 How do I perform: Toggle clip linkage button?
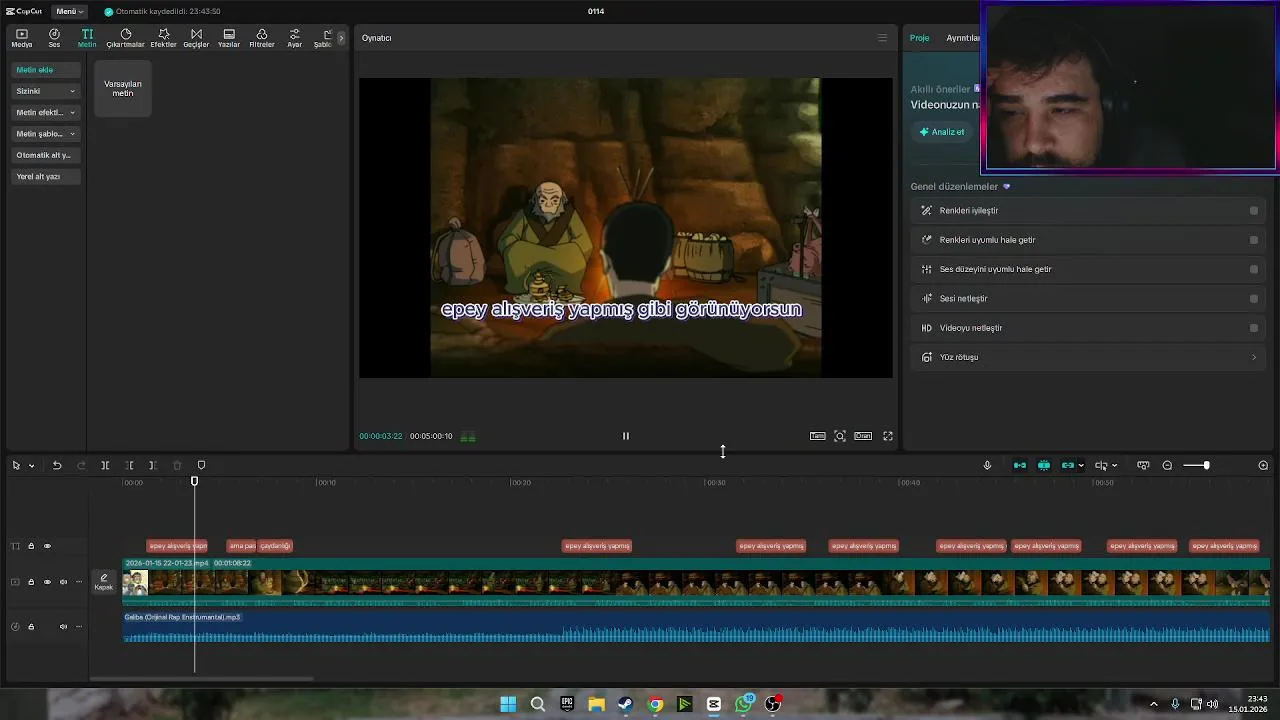tap(1068, 465)
